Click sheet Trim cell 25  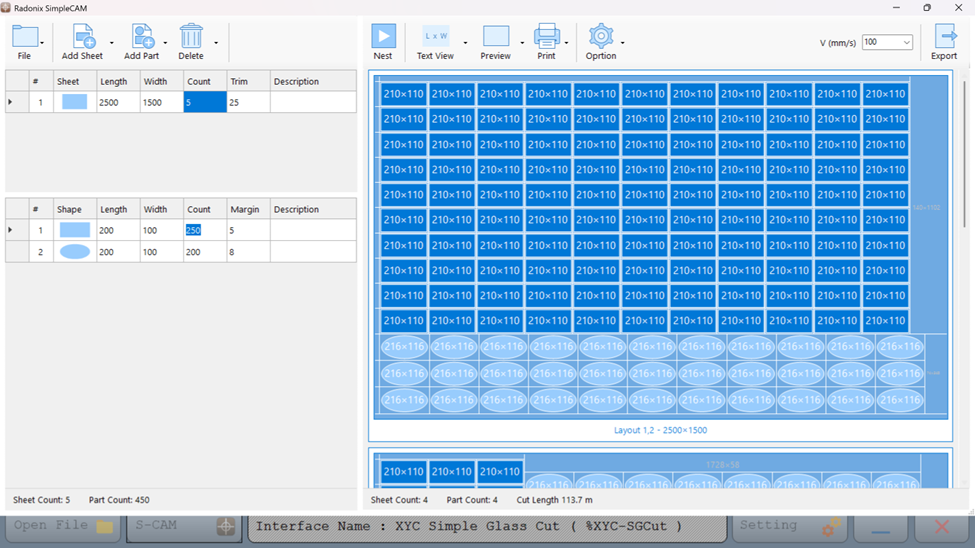pos(248,102)
